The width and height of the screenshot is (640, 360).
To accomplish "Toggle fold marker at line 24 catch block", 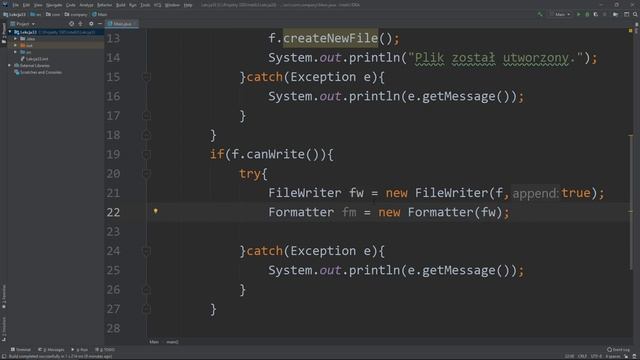I will click(x=146, y=251).
